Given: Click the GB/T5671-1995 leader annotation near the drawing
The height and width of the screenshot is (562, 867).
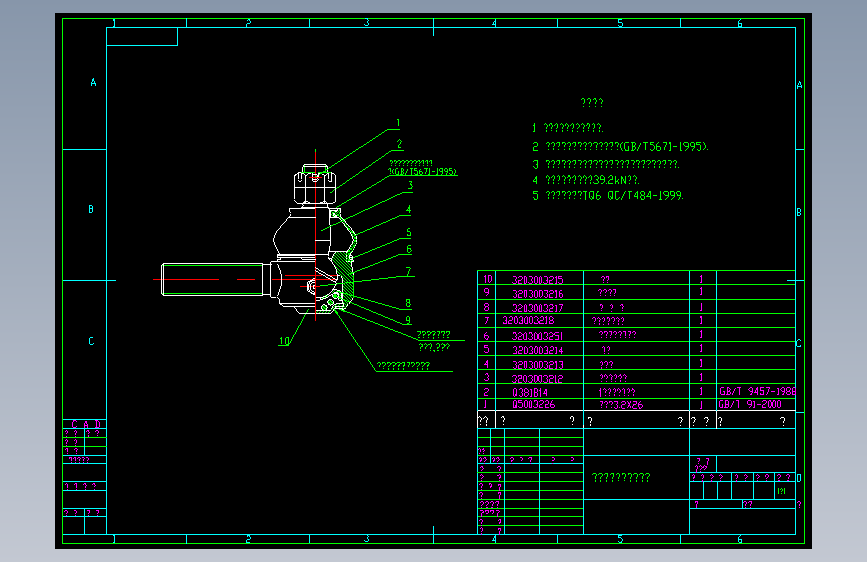Looking at the screenshot, I should (423, 168).
